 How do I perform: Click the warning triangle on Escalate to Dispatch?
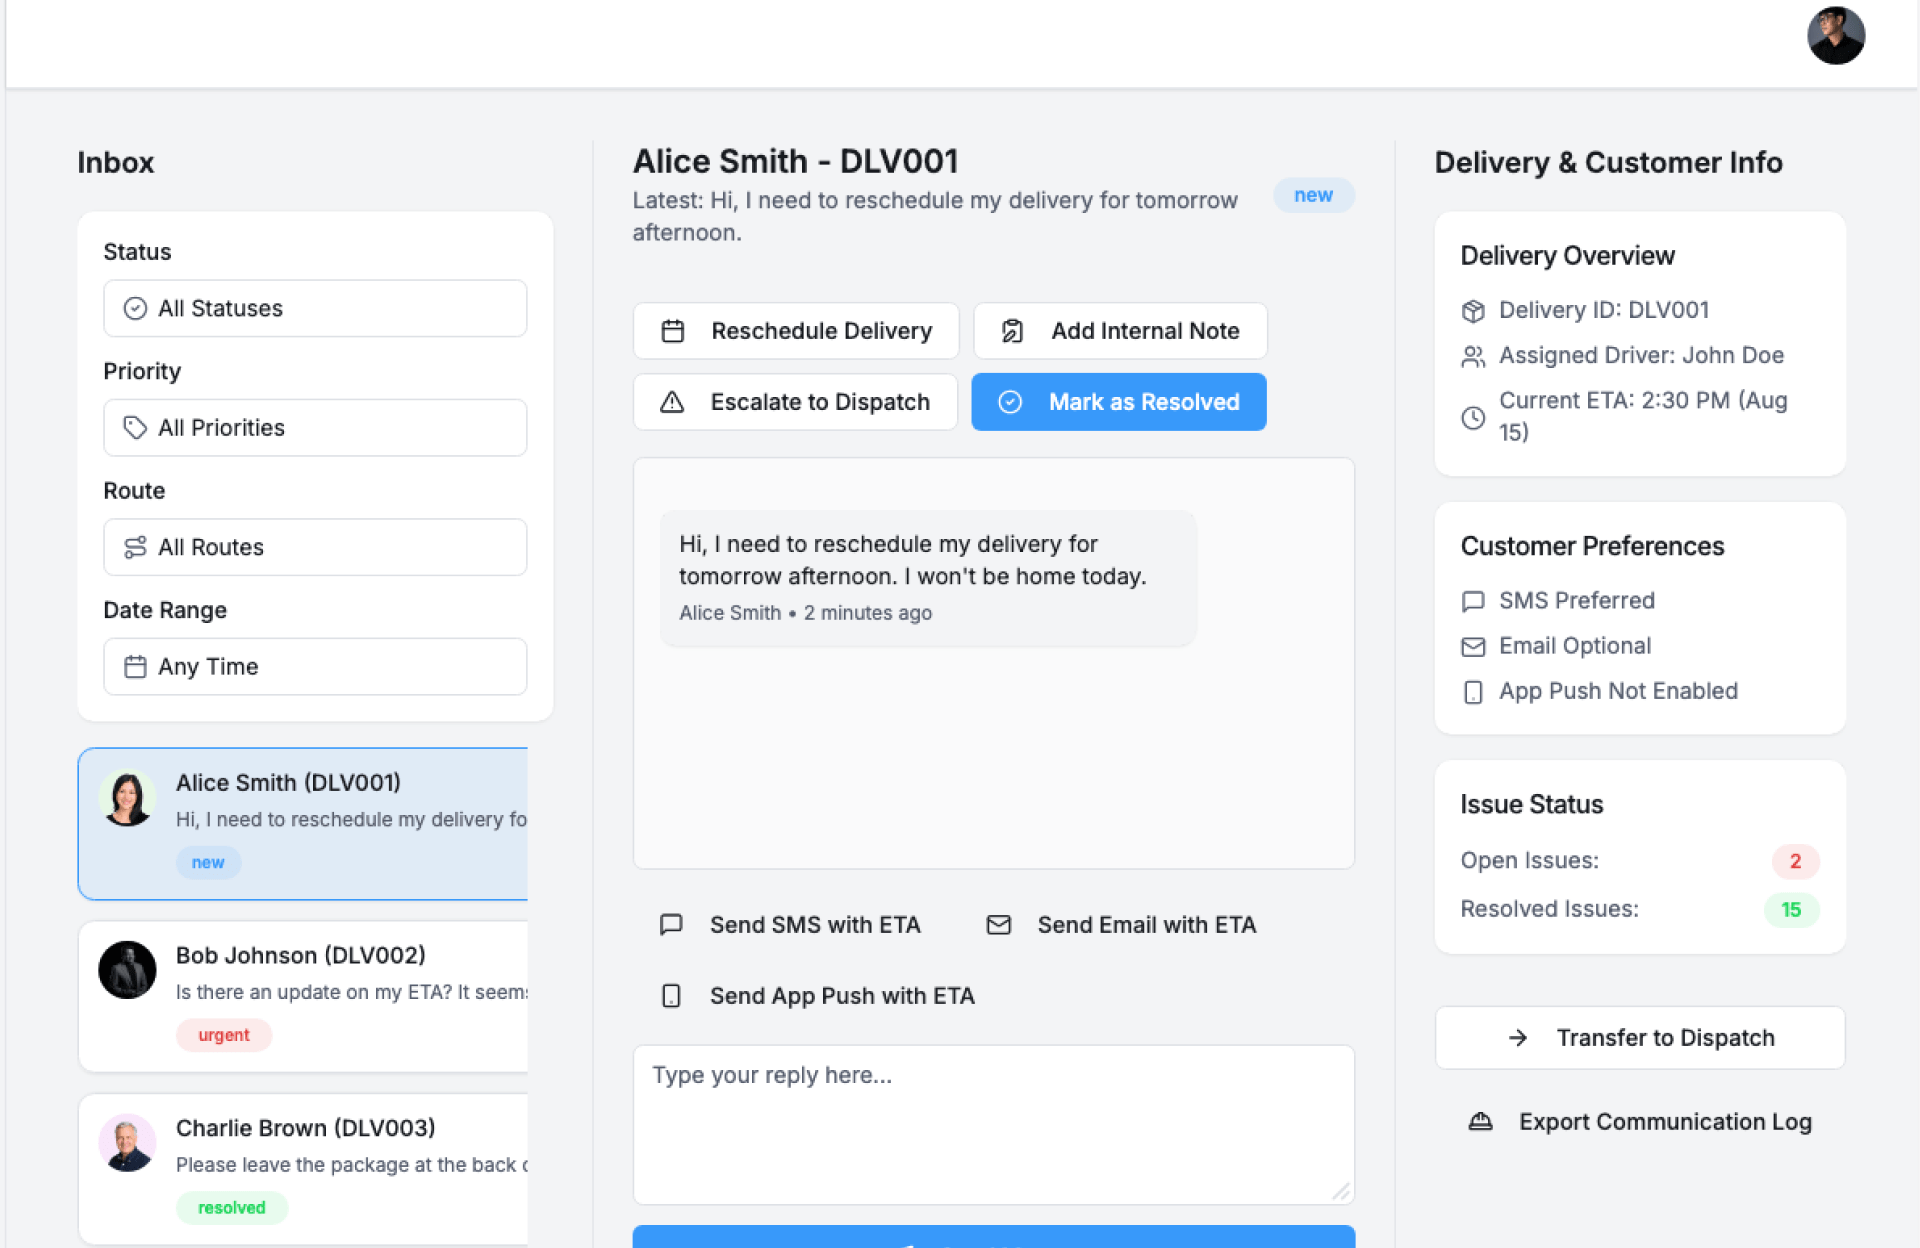coord(672,402)
